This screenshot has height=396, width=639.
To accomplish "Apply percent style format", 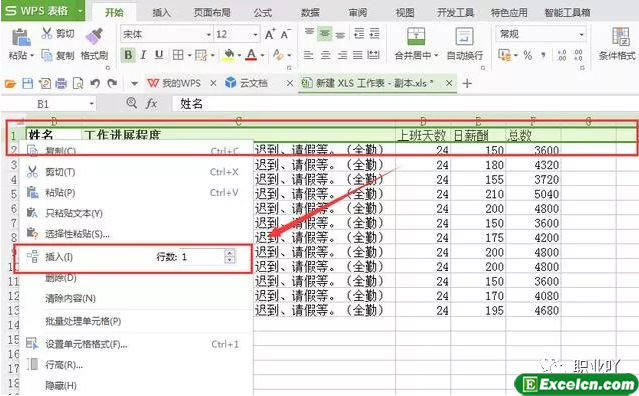I will pos(528,55).
